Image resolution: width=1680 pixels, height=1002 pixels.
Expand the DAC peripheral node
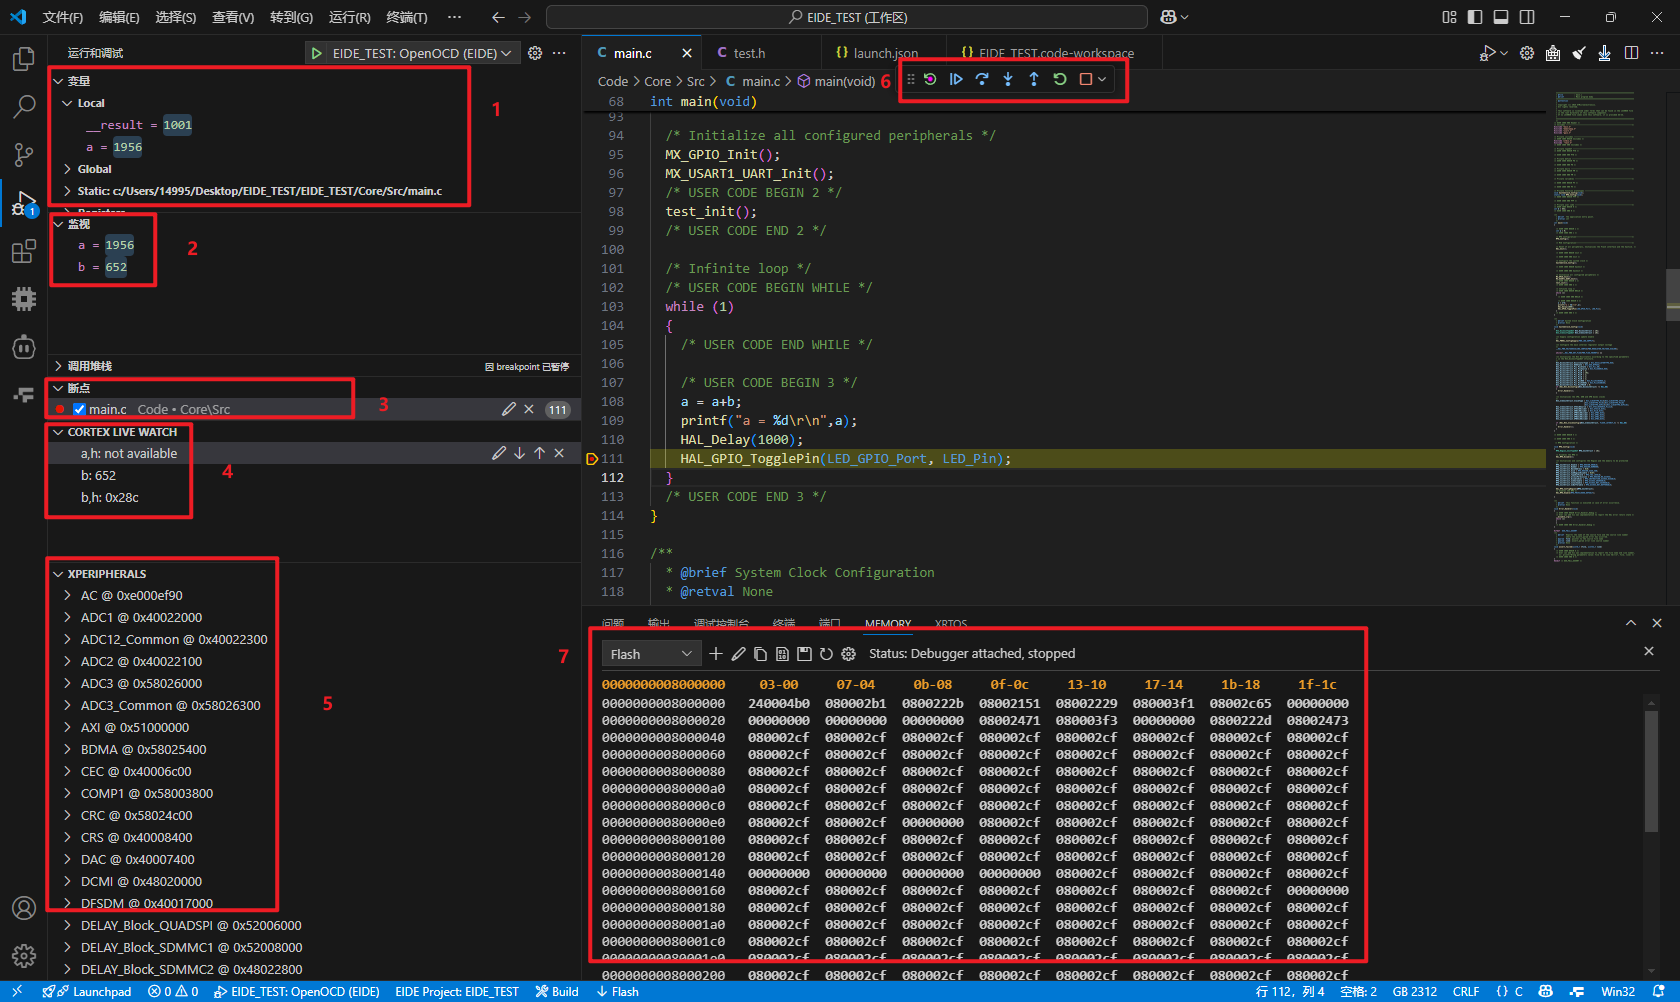tap(67, 859)
